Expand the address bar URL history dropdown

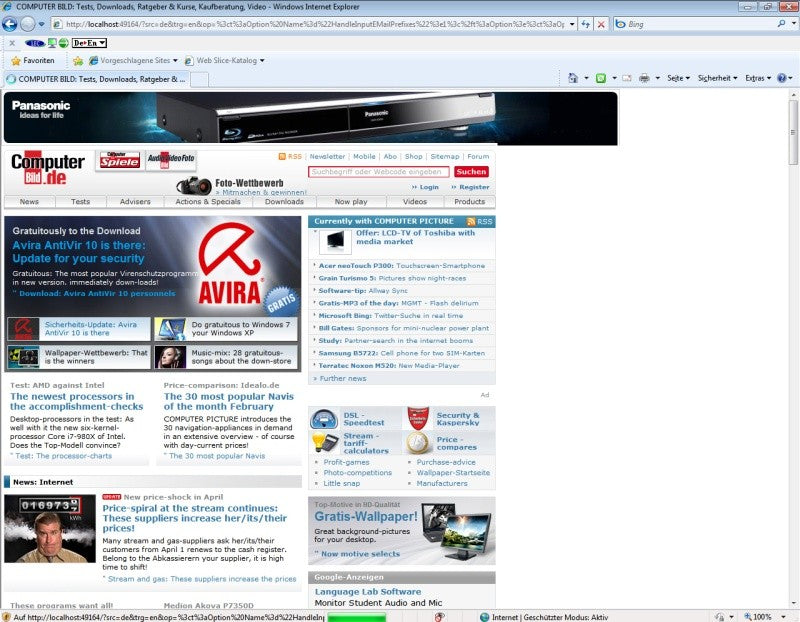click(572, 24)
